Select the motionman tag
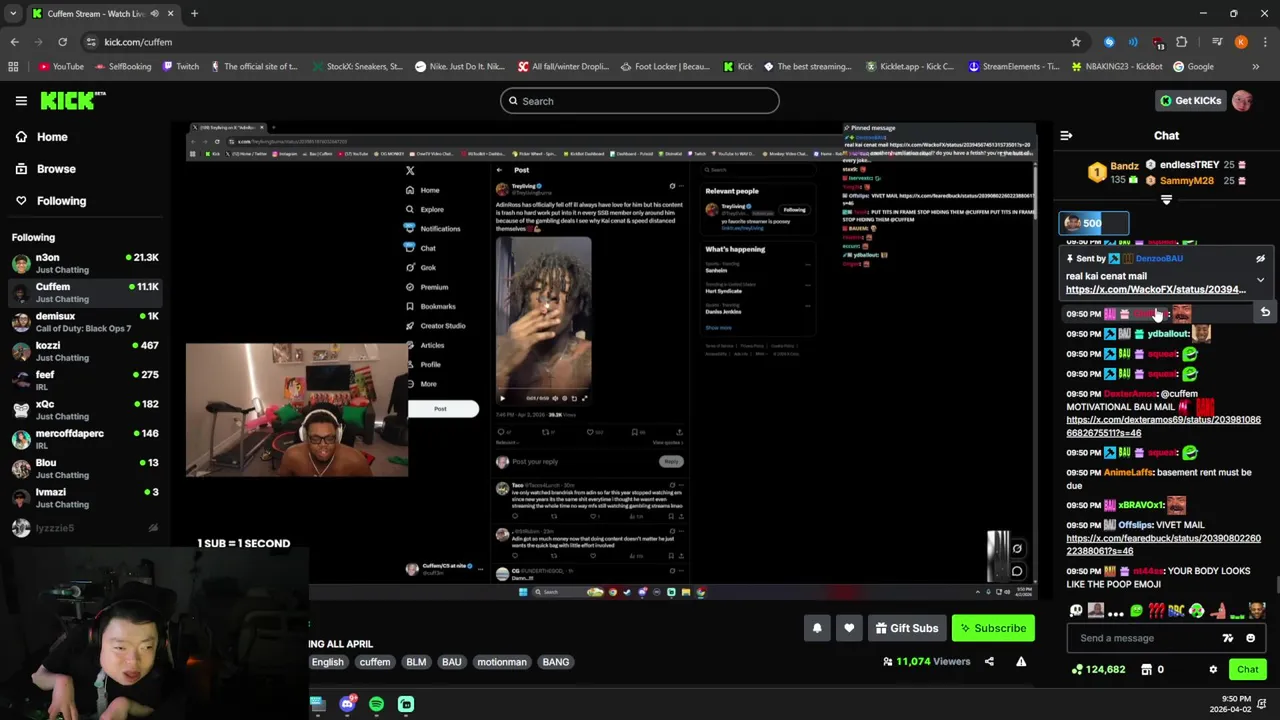 pyautogui.click(x=502, y=662)
